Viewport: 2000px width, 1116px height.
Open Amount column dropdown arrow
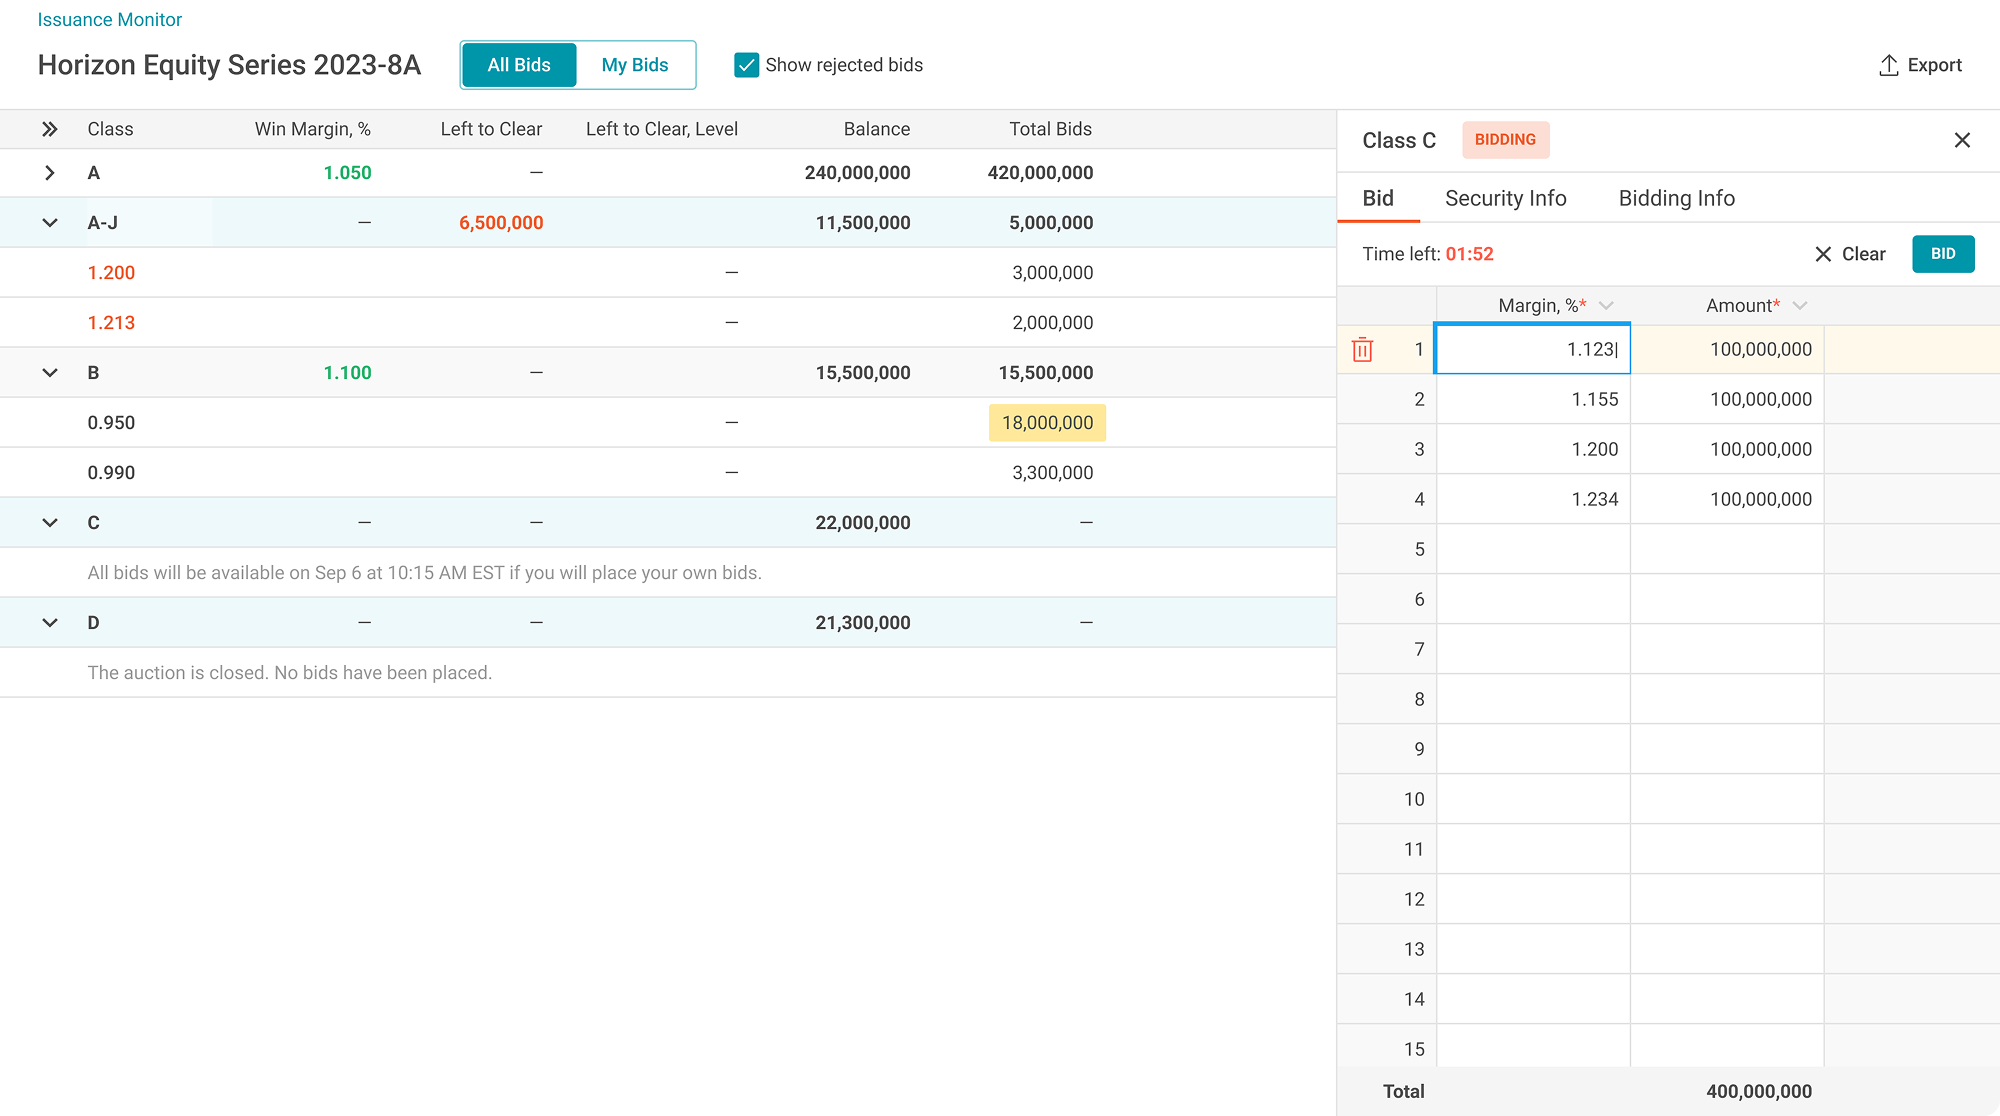1800,306
